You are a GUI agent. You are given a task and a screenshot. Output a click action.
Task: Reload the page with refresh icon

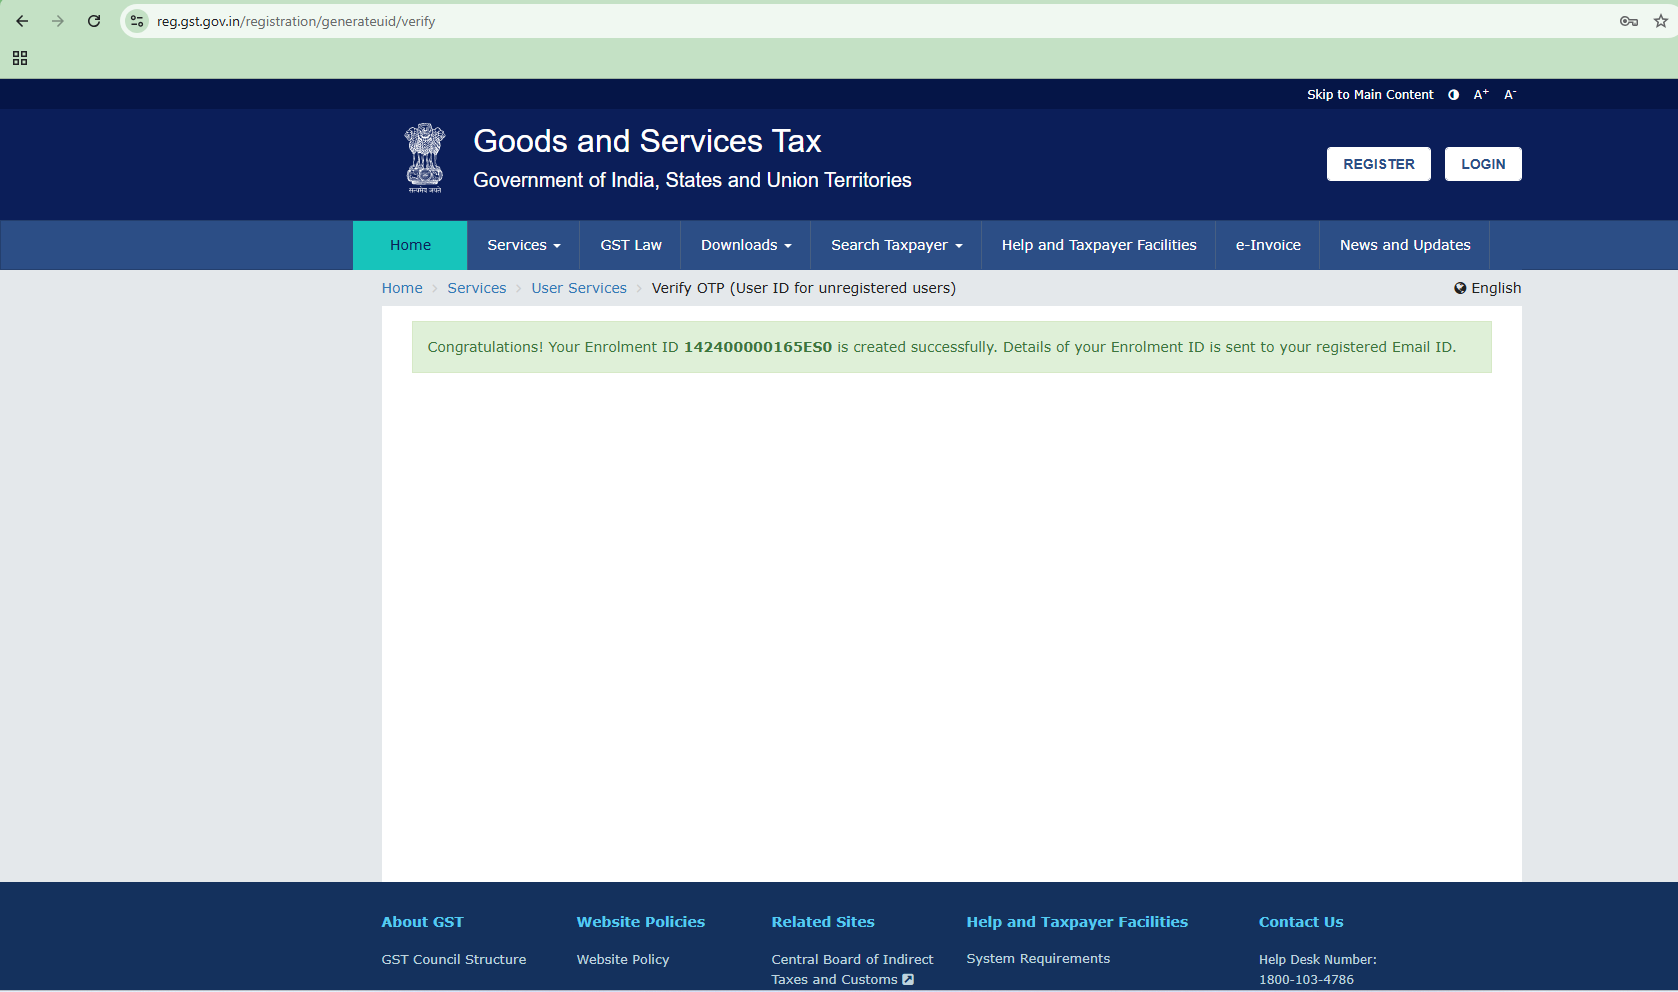[94, 21]
